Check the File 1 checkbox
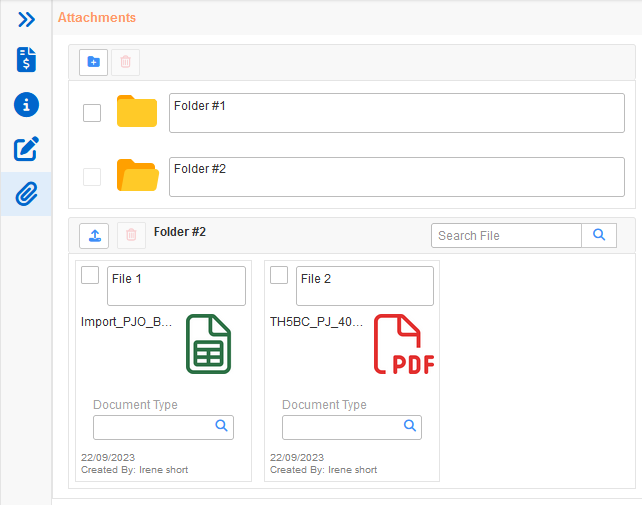This screenshot has width=642, height=505. 90,275
